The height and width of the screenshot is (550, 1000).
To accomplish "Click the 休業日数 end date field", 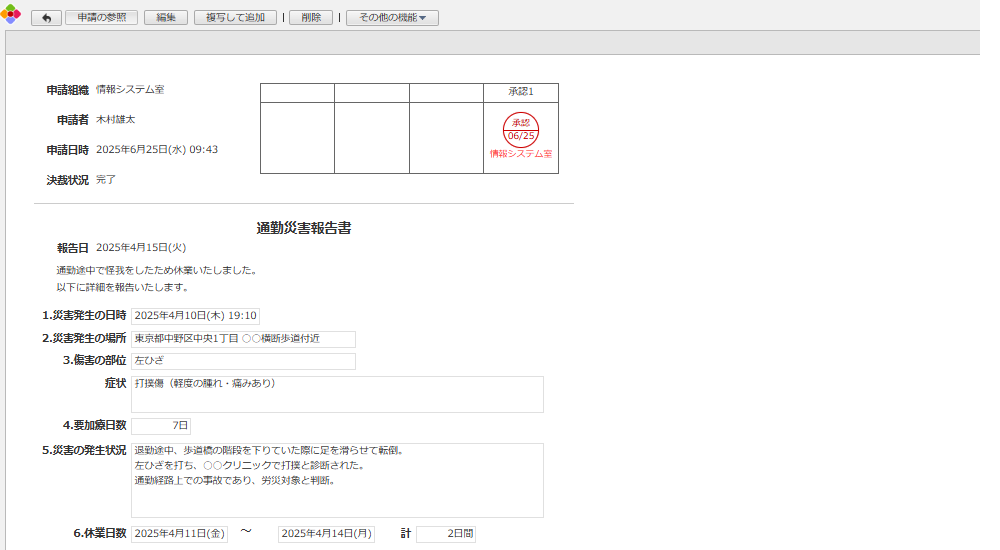I will pos(326,534).
